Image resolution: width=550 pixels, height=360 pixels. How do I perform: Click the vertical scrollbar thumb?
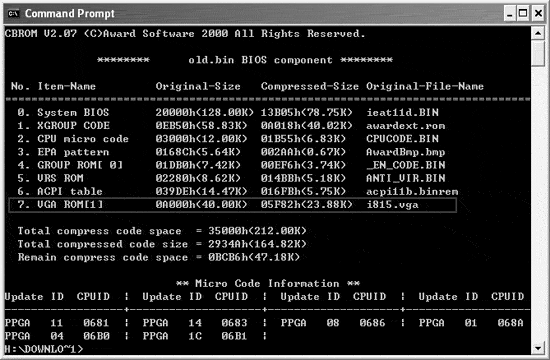tap(538, 53)
